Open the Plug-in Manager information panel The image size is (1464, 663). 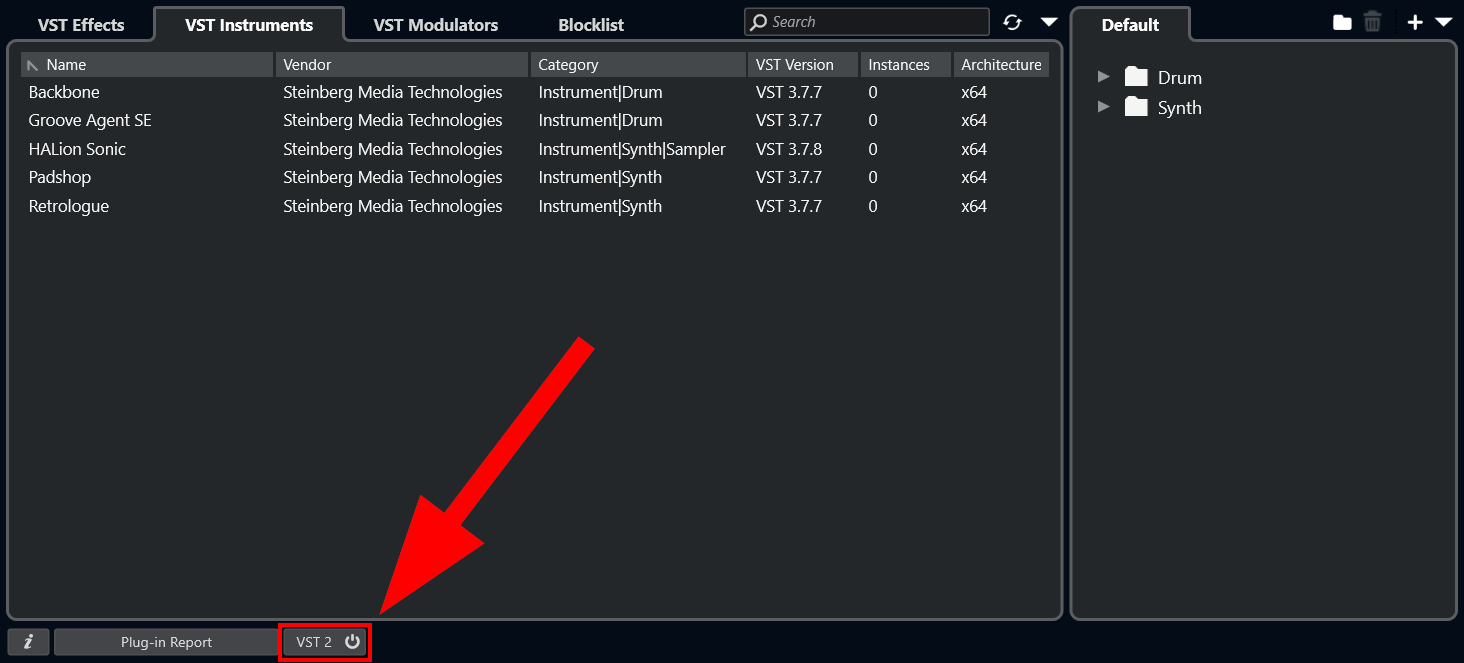[28, 642]
